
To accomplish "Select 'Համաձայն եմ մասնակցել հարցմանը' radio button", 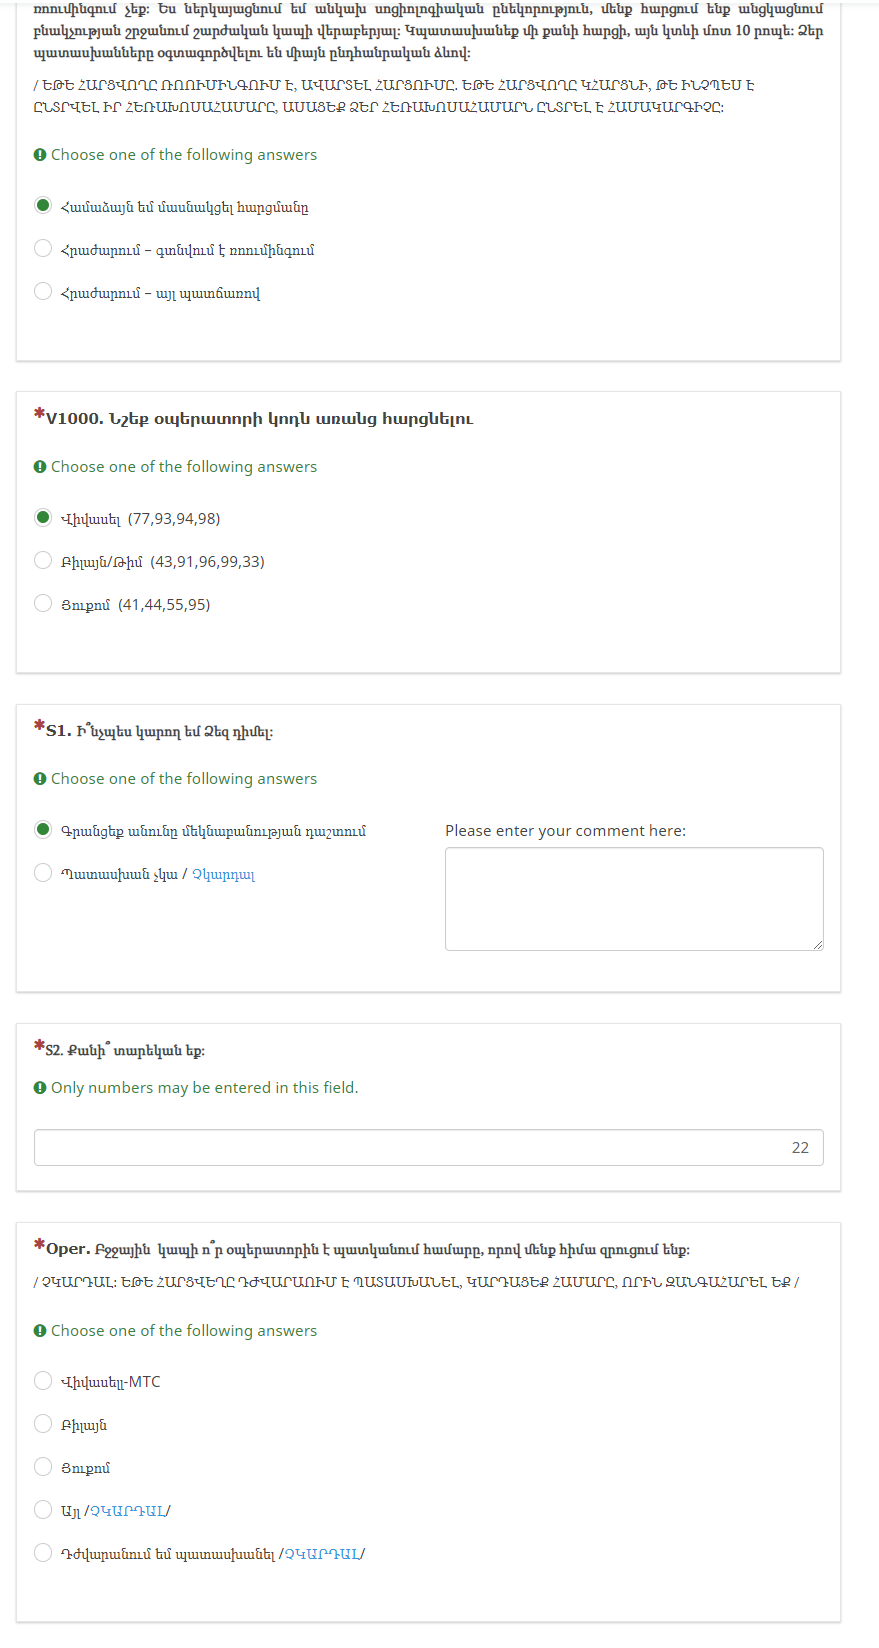I will tap(43, 206).
